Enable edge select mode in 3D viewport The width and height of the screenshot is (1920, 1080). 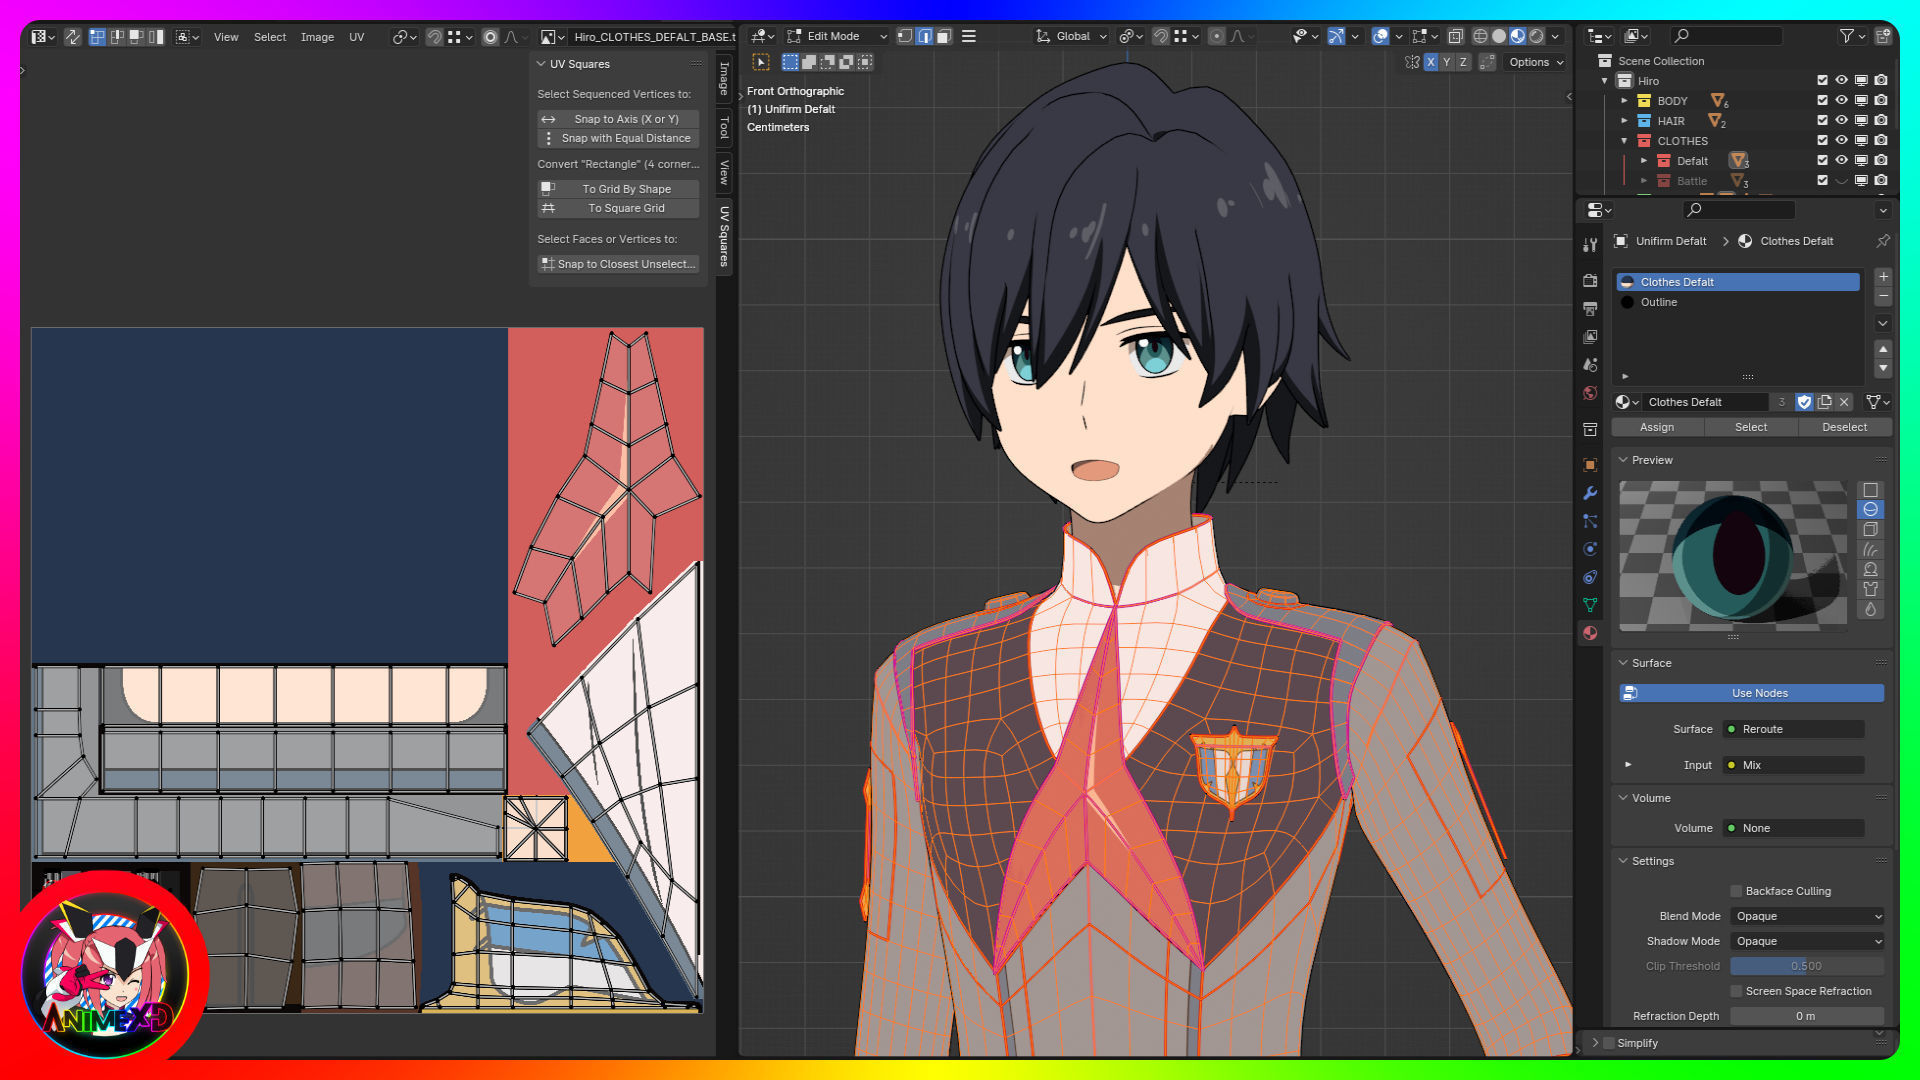(x=924, y=36)
